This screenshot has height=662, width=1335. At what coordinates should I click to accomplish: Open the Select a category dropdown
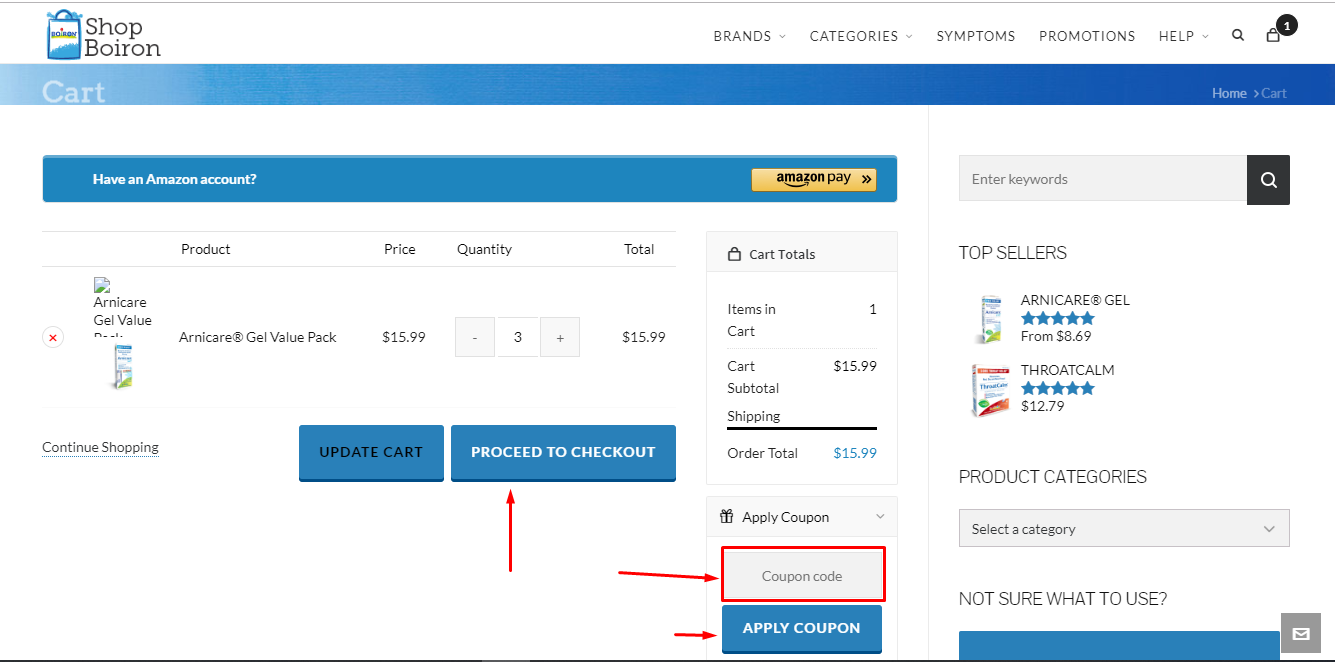coord(1124,529)
